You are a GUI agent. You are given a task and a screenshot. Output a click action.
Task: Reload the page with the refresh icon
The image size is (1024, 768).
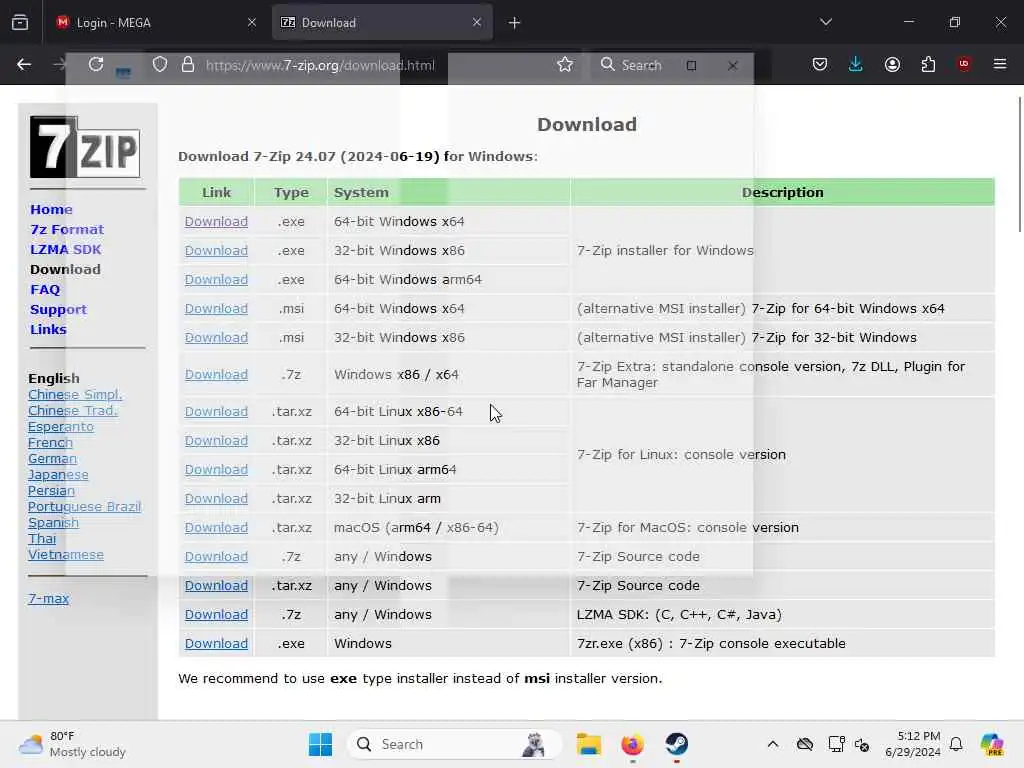(x=96, y=64)
